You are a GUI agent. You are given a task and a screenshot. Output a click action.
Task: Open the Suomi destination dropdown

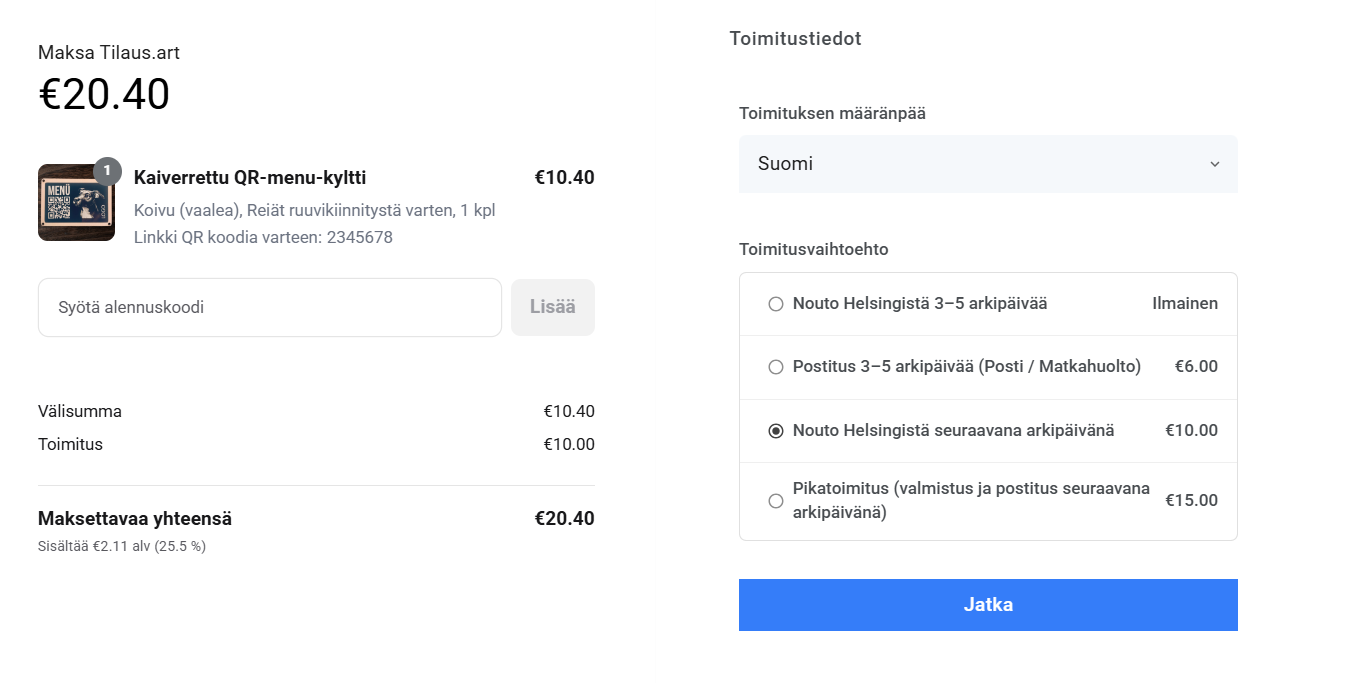[987, 164]
